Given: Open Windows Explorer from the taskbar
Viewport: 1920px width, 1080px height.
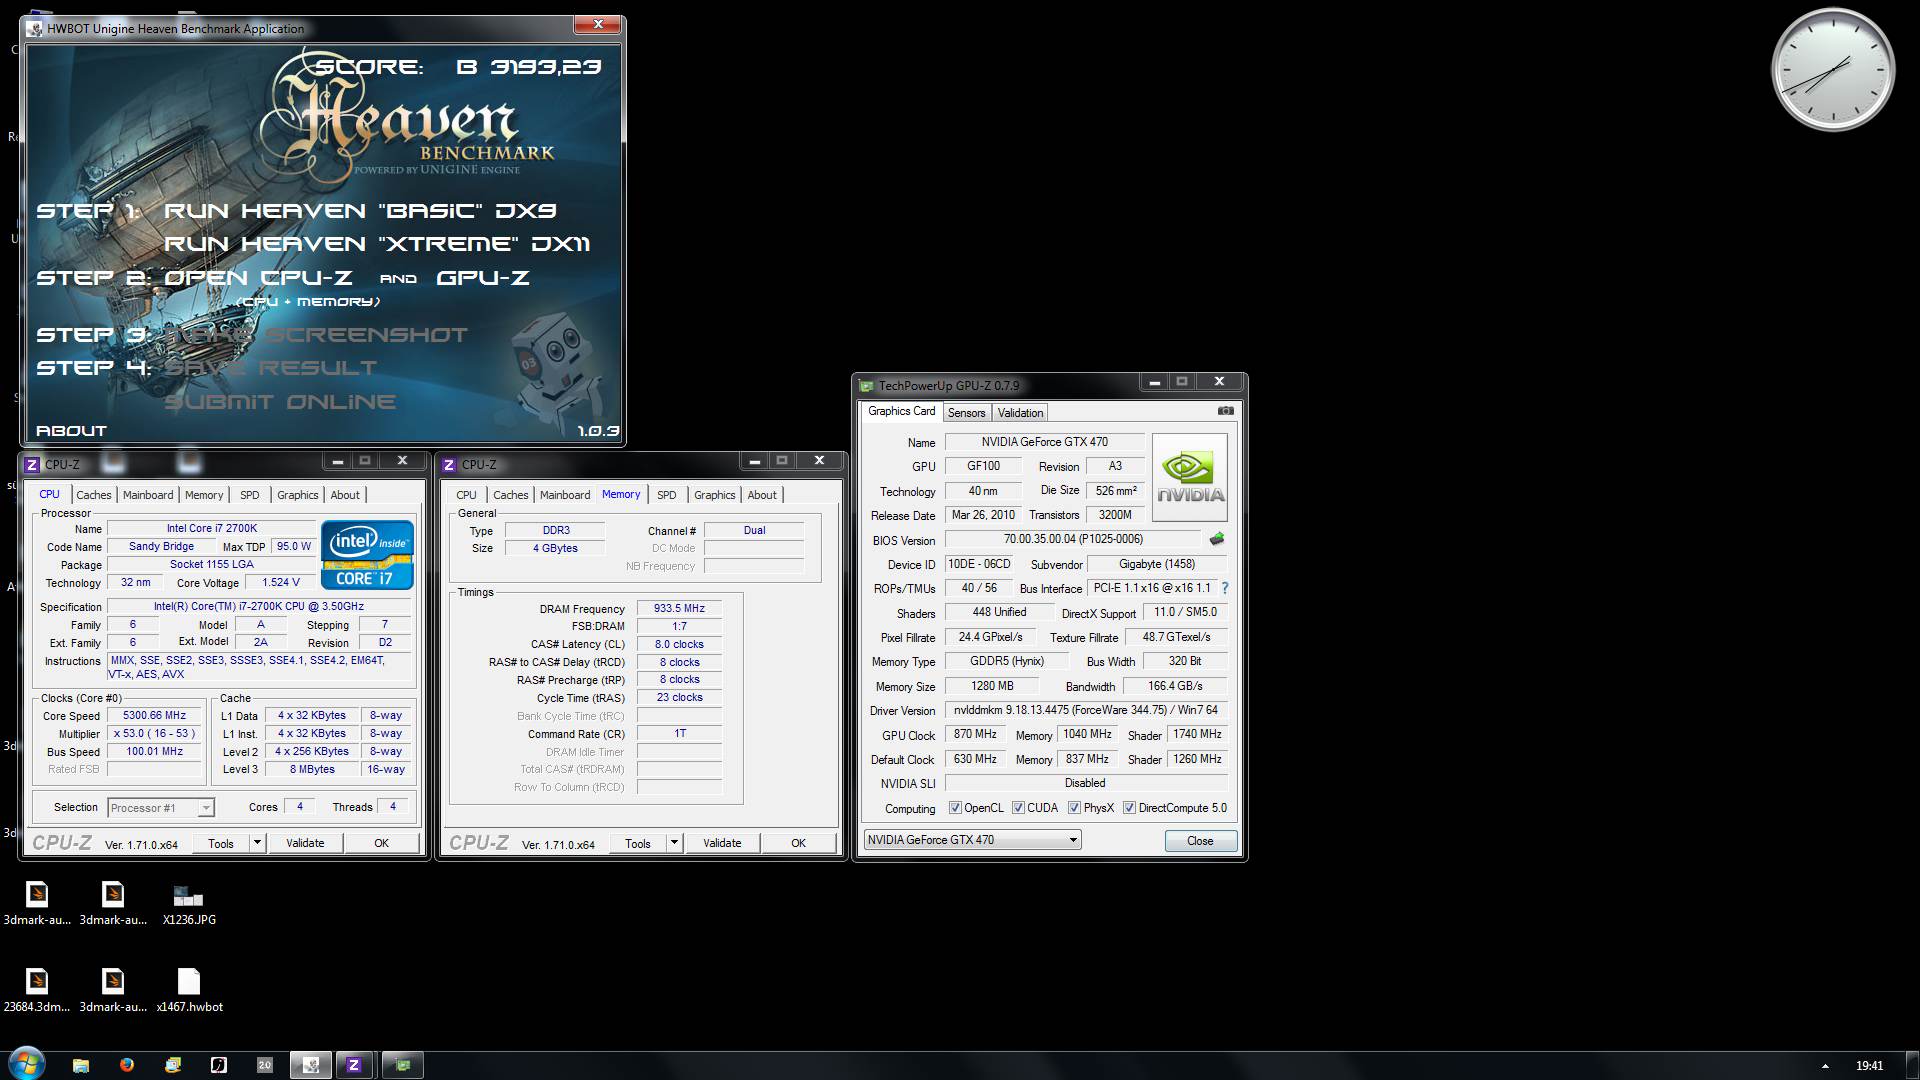Looking at the screenshot, I should pyautogui.click(x=81, y=1065).
